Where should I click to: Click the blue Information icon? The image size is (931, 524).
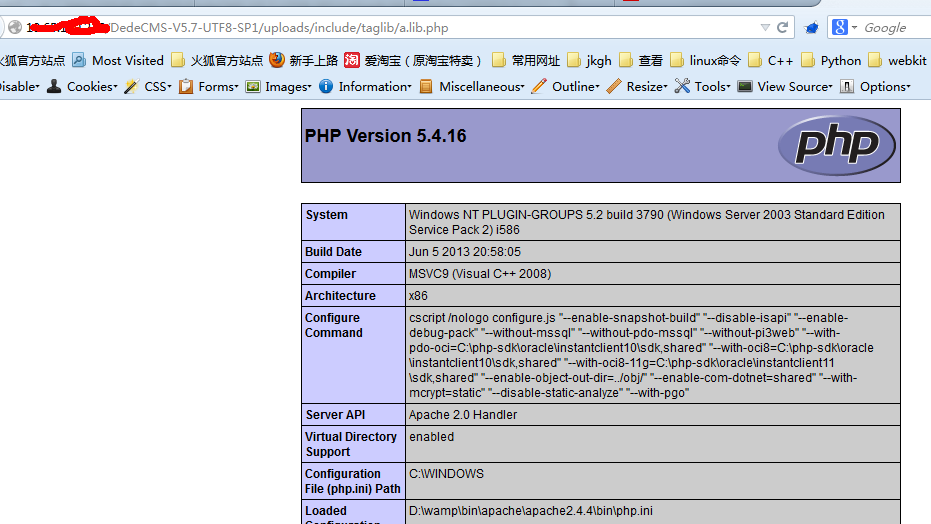(x=326, y=87)
